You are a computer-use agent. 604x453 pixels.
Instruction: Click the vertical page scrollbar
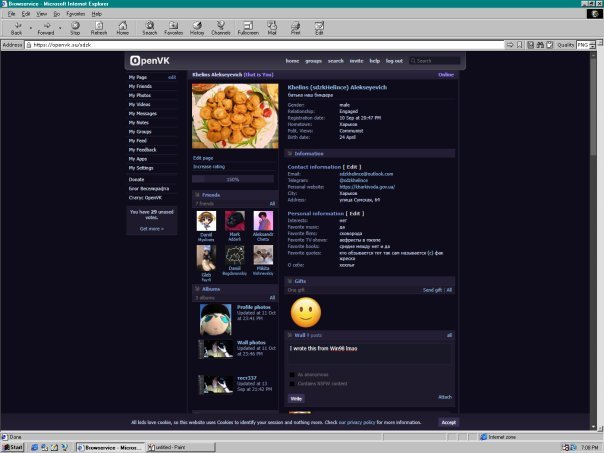coord(593,241)
